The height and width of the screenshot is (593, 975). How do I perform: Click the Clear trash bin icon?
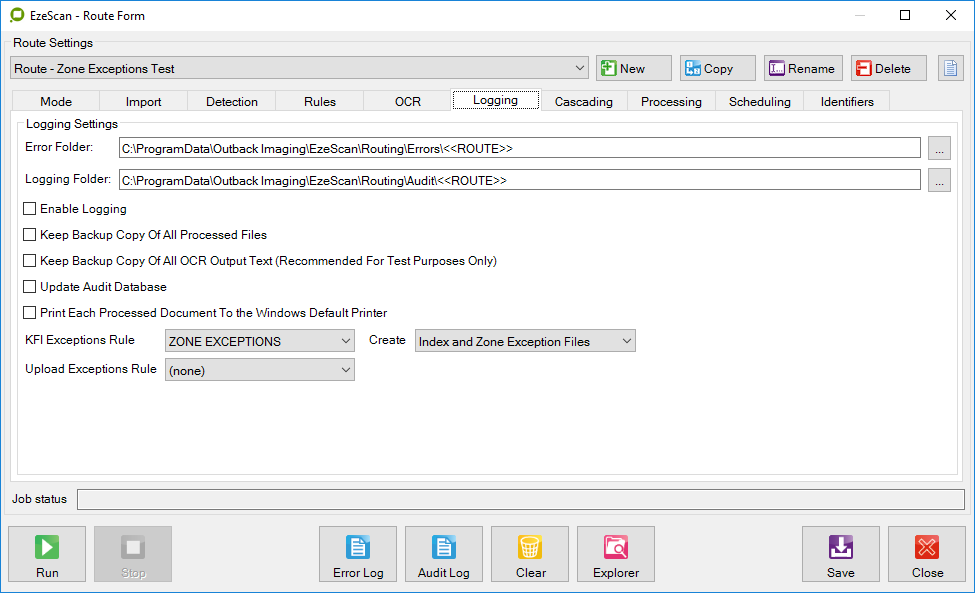(x=530, y=554)
